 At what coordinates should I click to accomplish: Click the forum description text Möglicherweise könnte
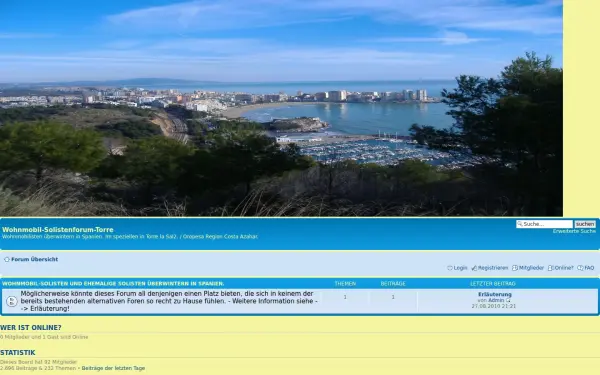[169, 301]
